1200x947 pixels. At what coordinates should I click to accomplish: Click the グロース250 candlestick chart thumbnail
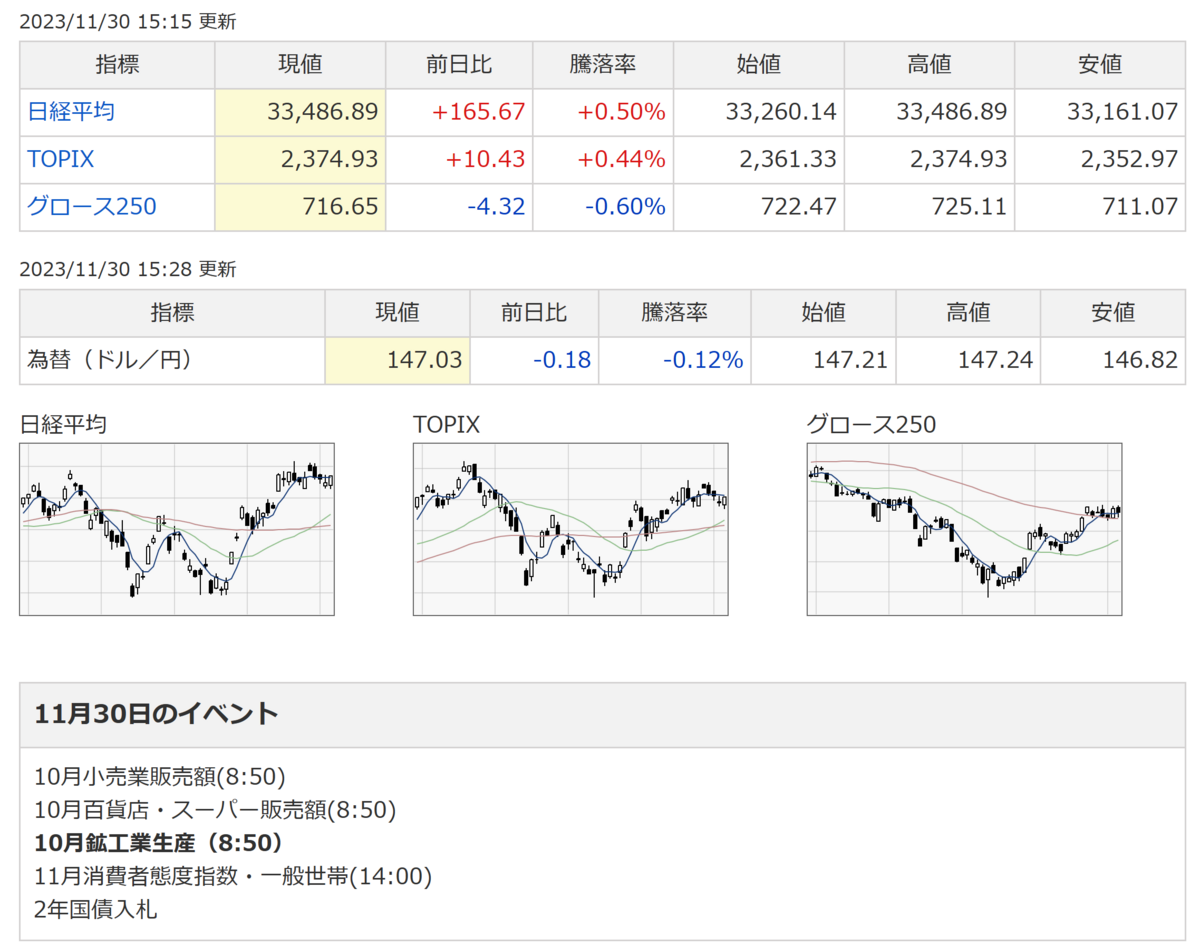pos(964,529)
